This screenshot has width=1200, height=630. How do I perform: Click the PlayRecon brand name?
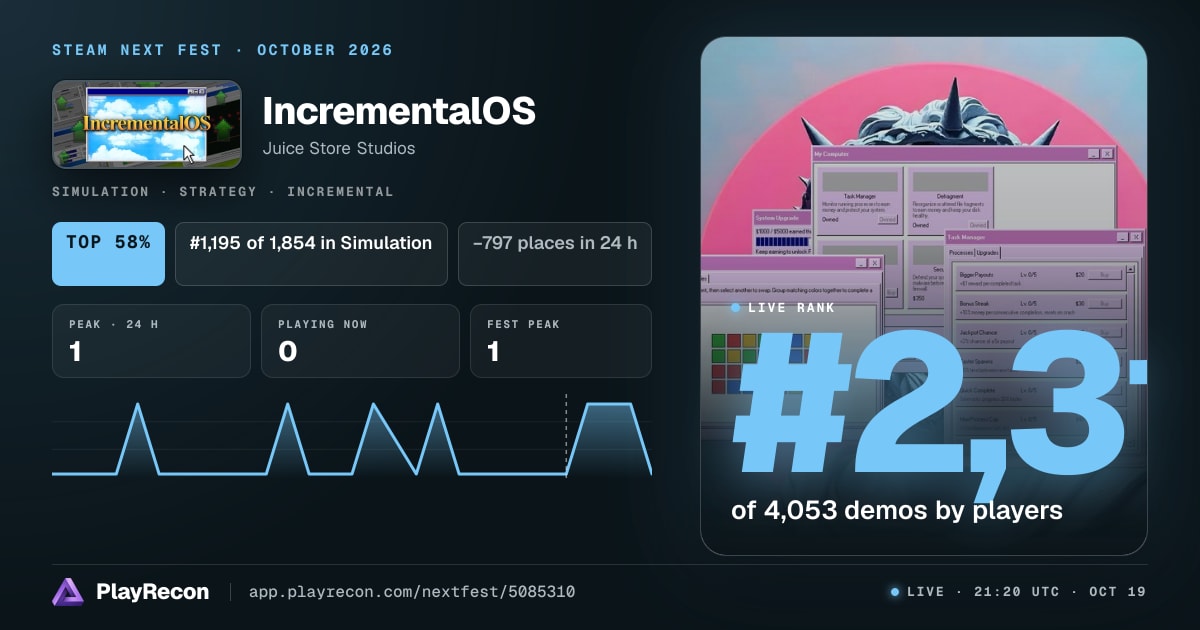coord(152,592)
